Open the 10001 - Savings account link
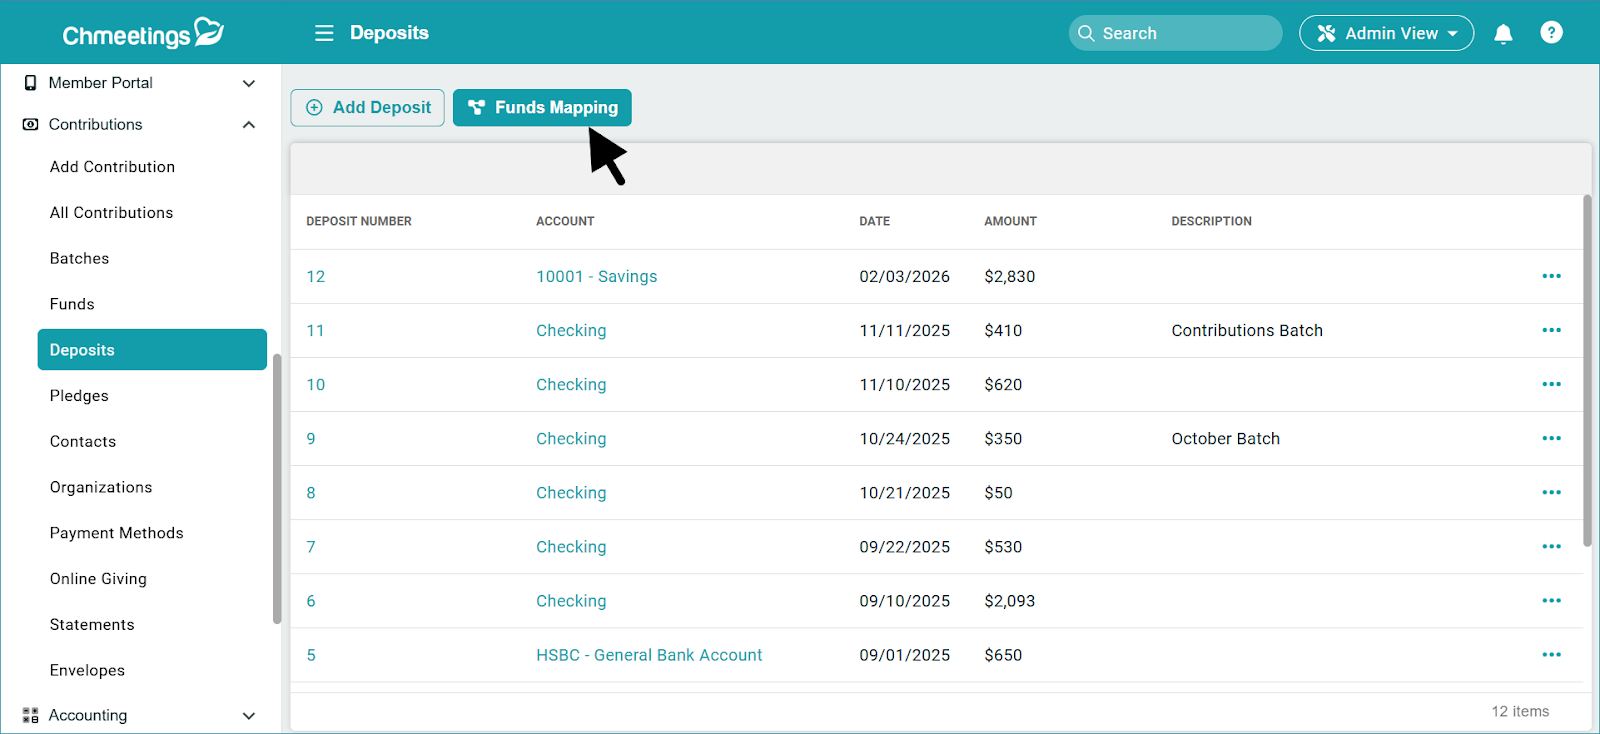1600x734 pixels. coord(596,277)
